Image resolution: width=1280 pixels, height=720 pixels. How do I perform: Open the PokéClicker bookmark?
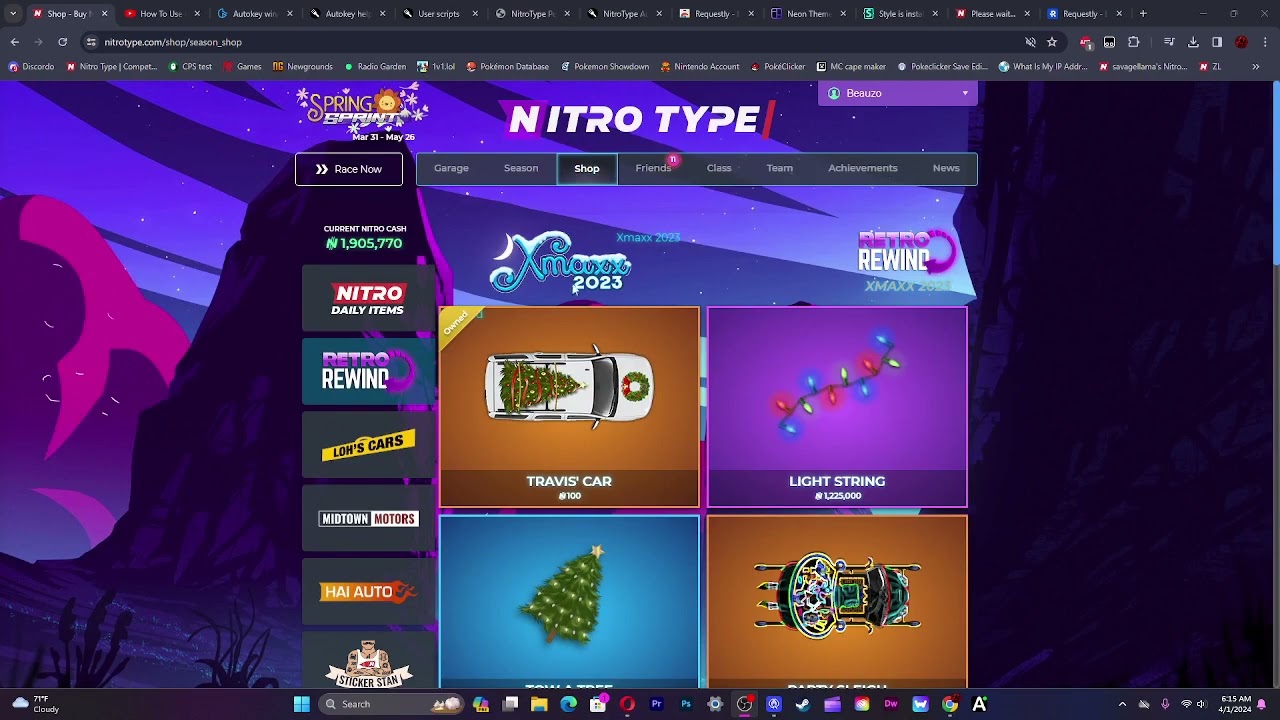777,67
